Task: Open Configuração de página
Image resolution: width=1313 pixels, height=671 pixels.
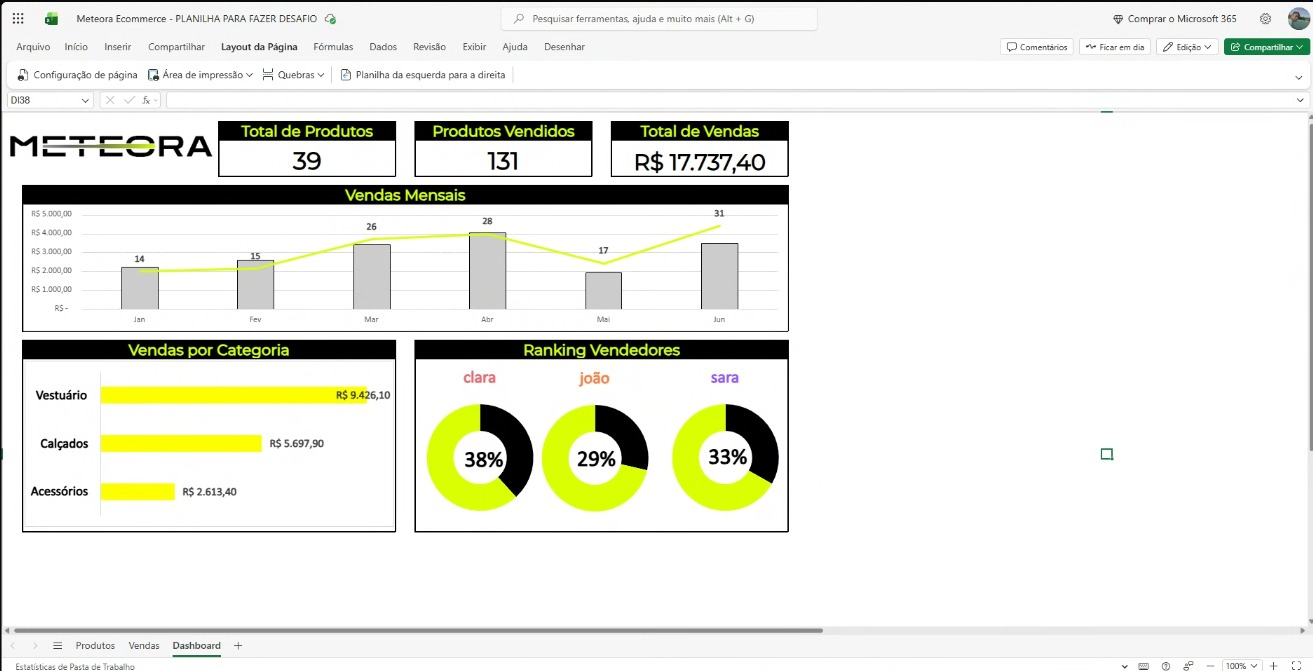Action: [77, 75]
